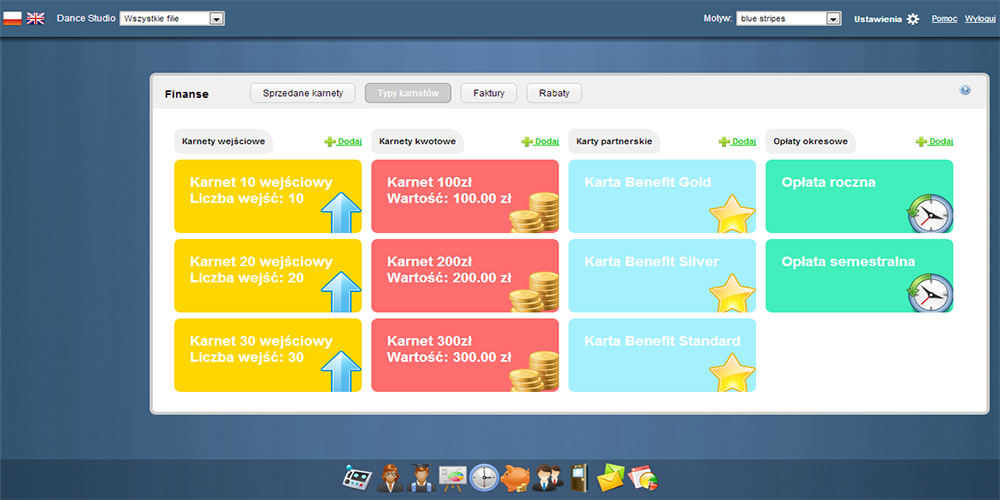Click 'Wartość: 300.00 zł' text
Viewport: 1000px width, 500px height.
tap(449, 357)
